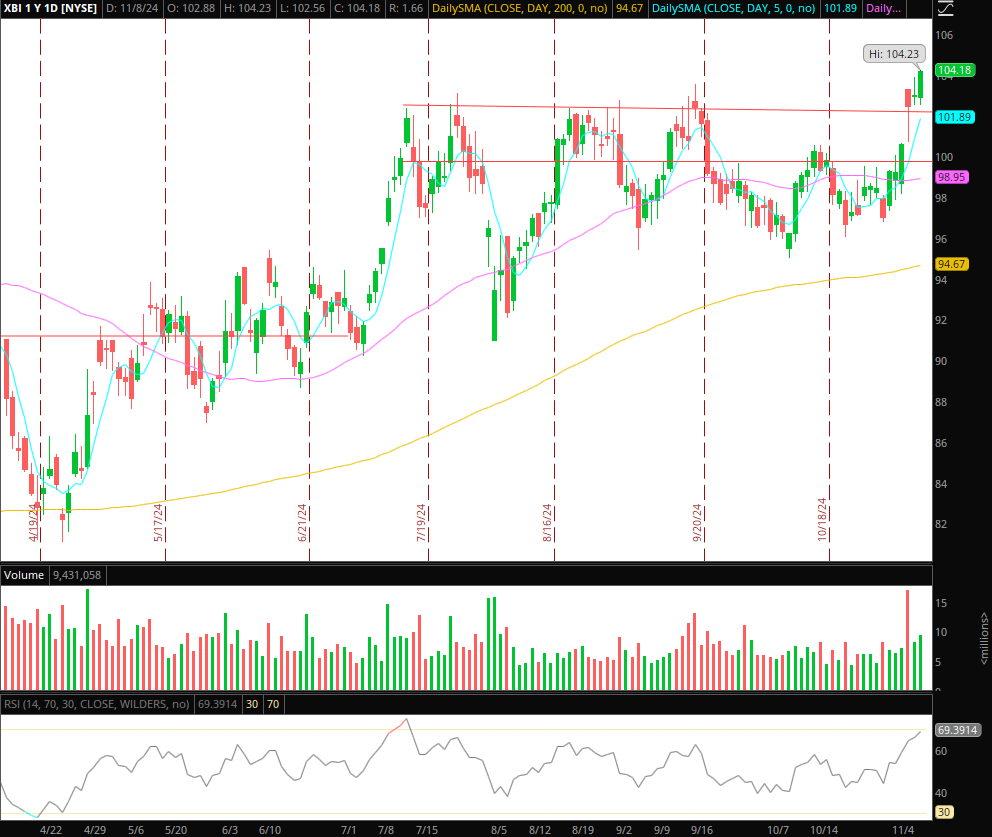Click the 100 label on price axis
The width and height of the screenshot is (992, 837).
(x=944, y=158)
